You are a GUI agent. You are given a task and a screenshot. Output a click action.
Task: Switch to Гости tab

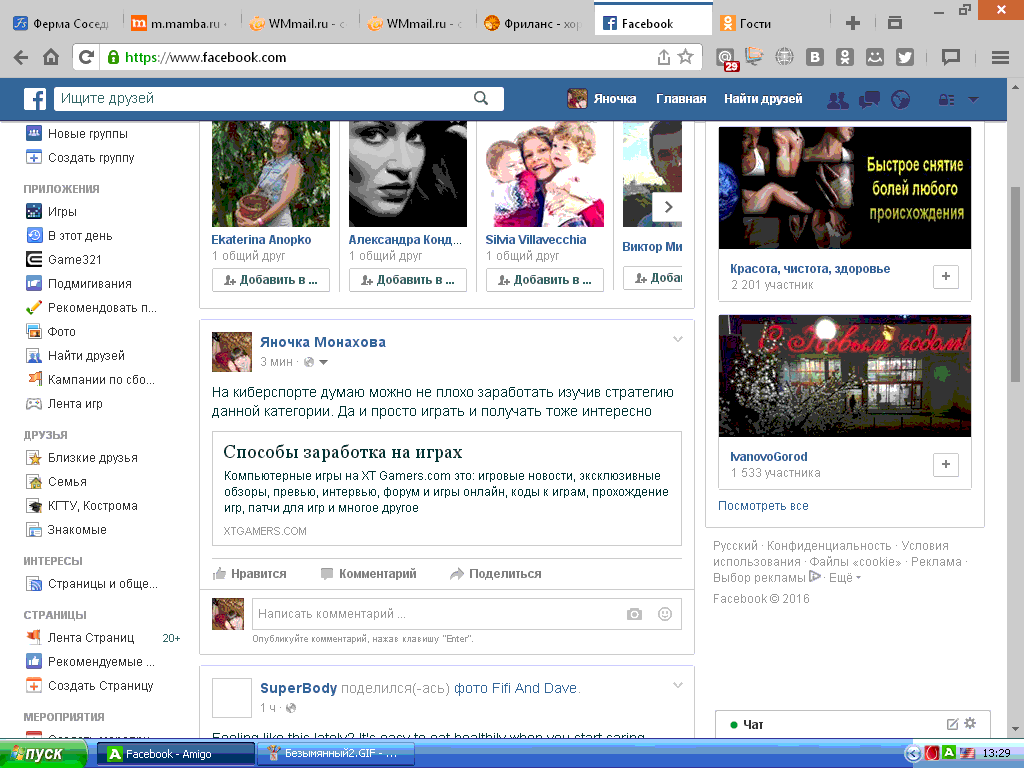(771, 24)
